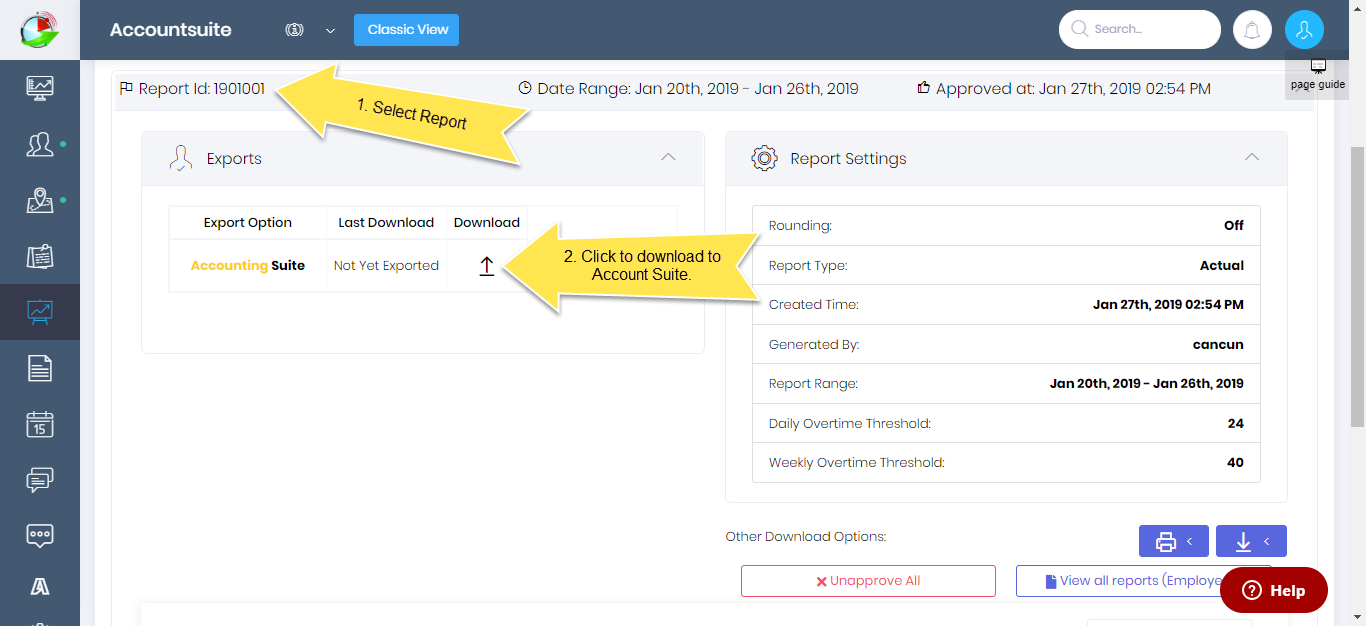Open the download options dropdown
Image resolution: width=1366 pixels, height=626 pixels.
click(x=1251, y=541)
